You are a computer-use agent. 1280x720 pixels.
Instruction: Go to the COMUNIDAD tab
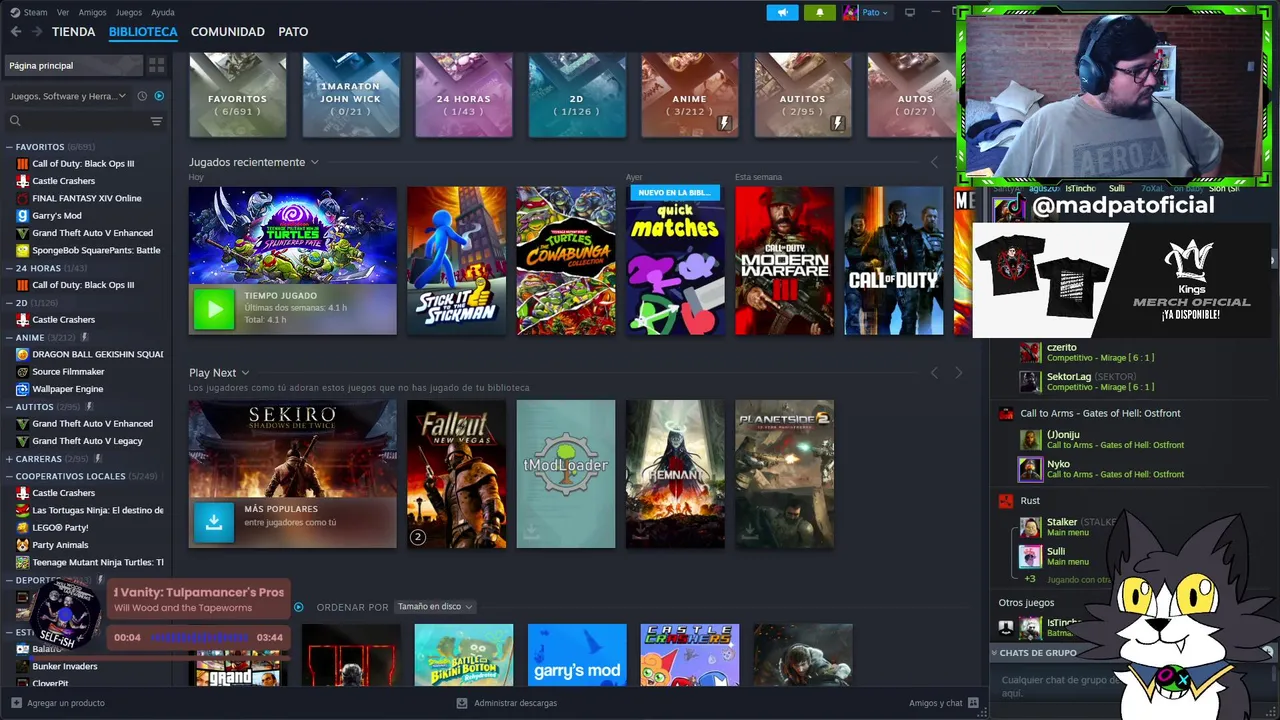coord(228,32)
